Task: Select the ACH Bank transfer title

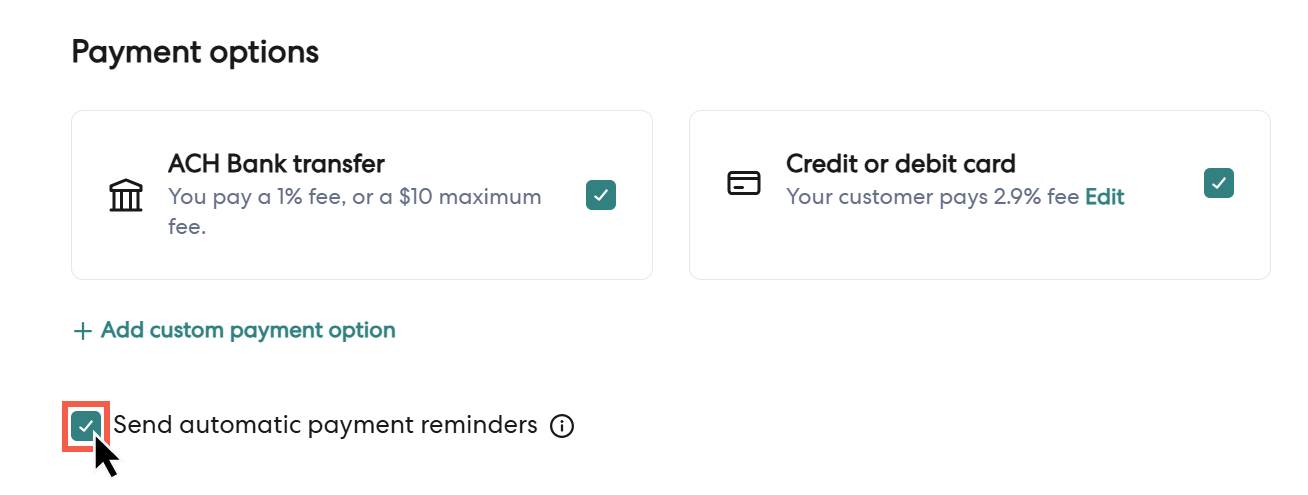Action: click(276, 164)
